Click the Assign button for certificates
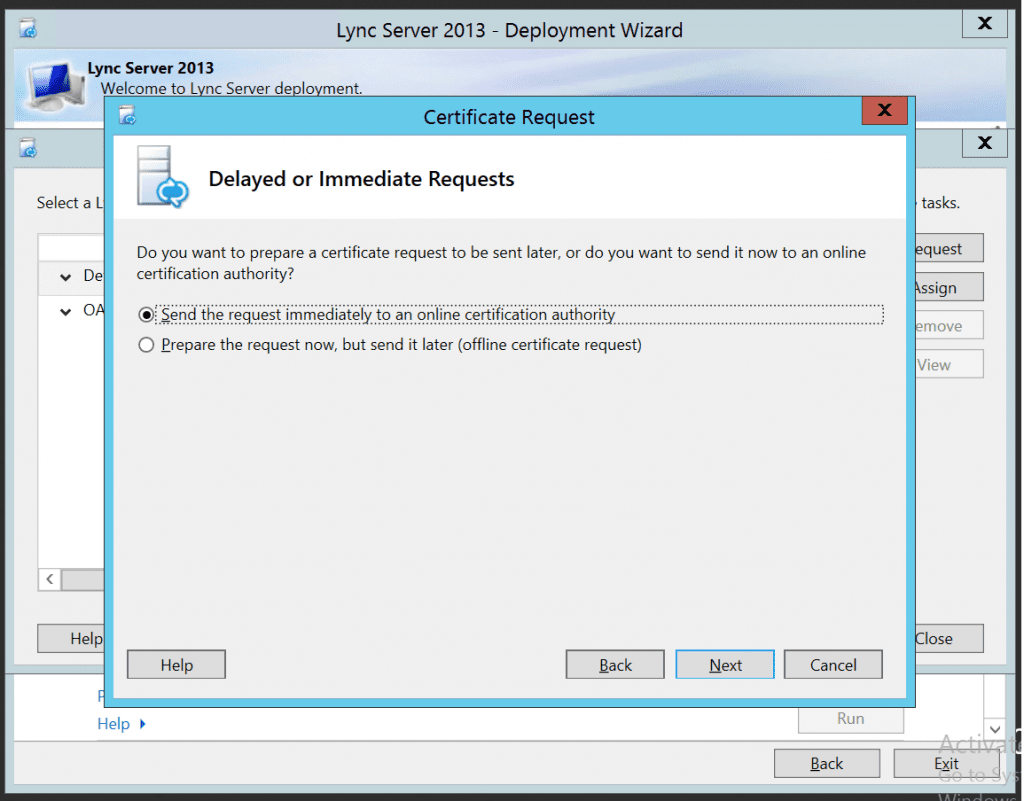 (948, 287)
